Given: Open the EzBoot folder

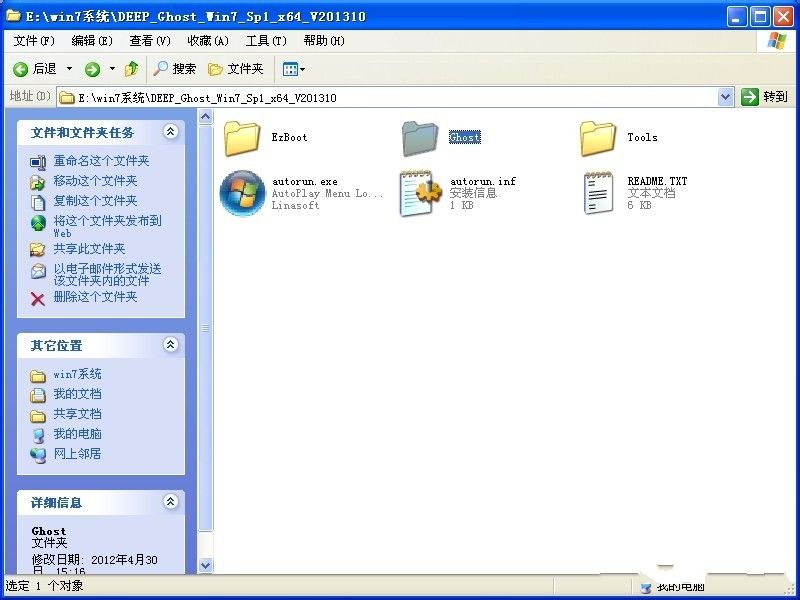Looking at the screenshot, I should tap(243, 137).
